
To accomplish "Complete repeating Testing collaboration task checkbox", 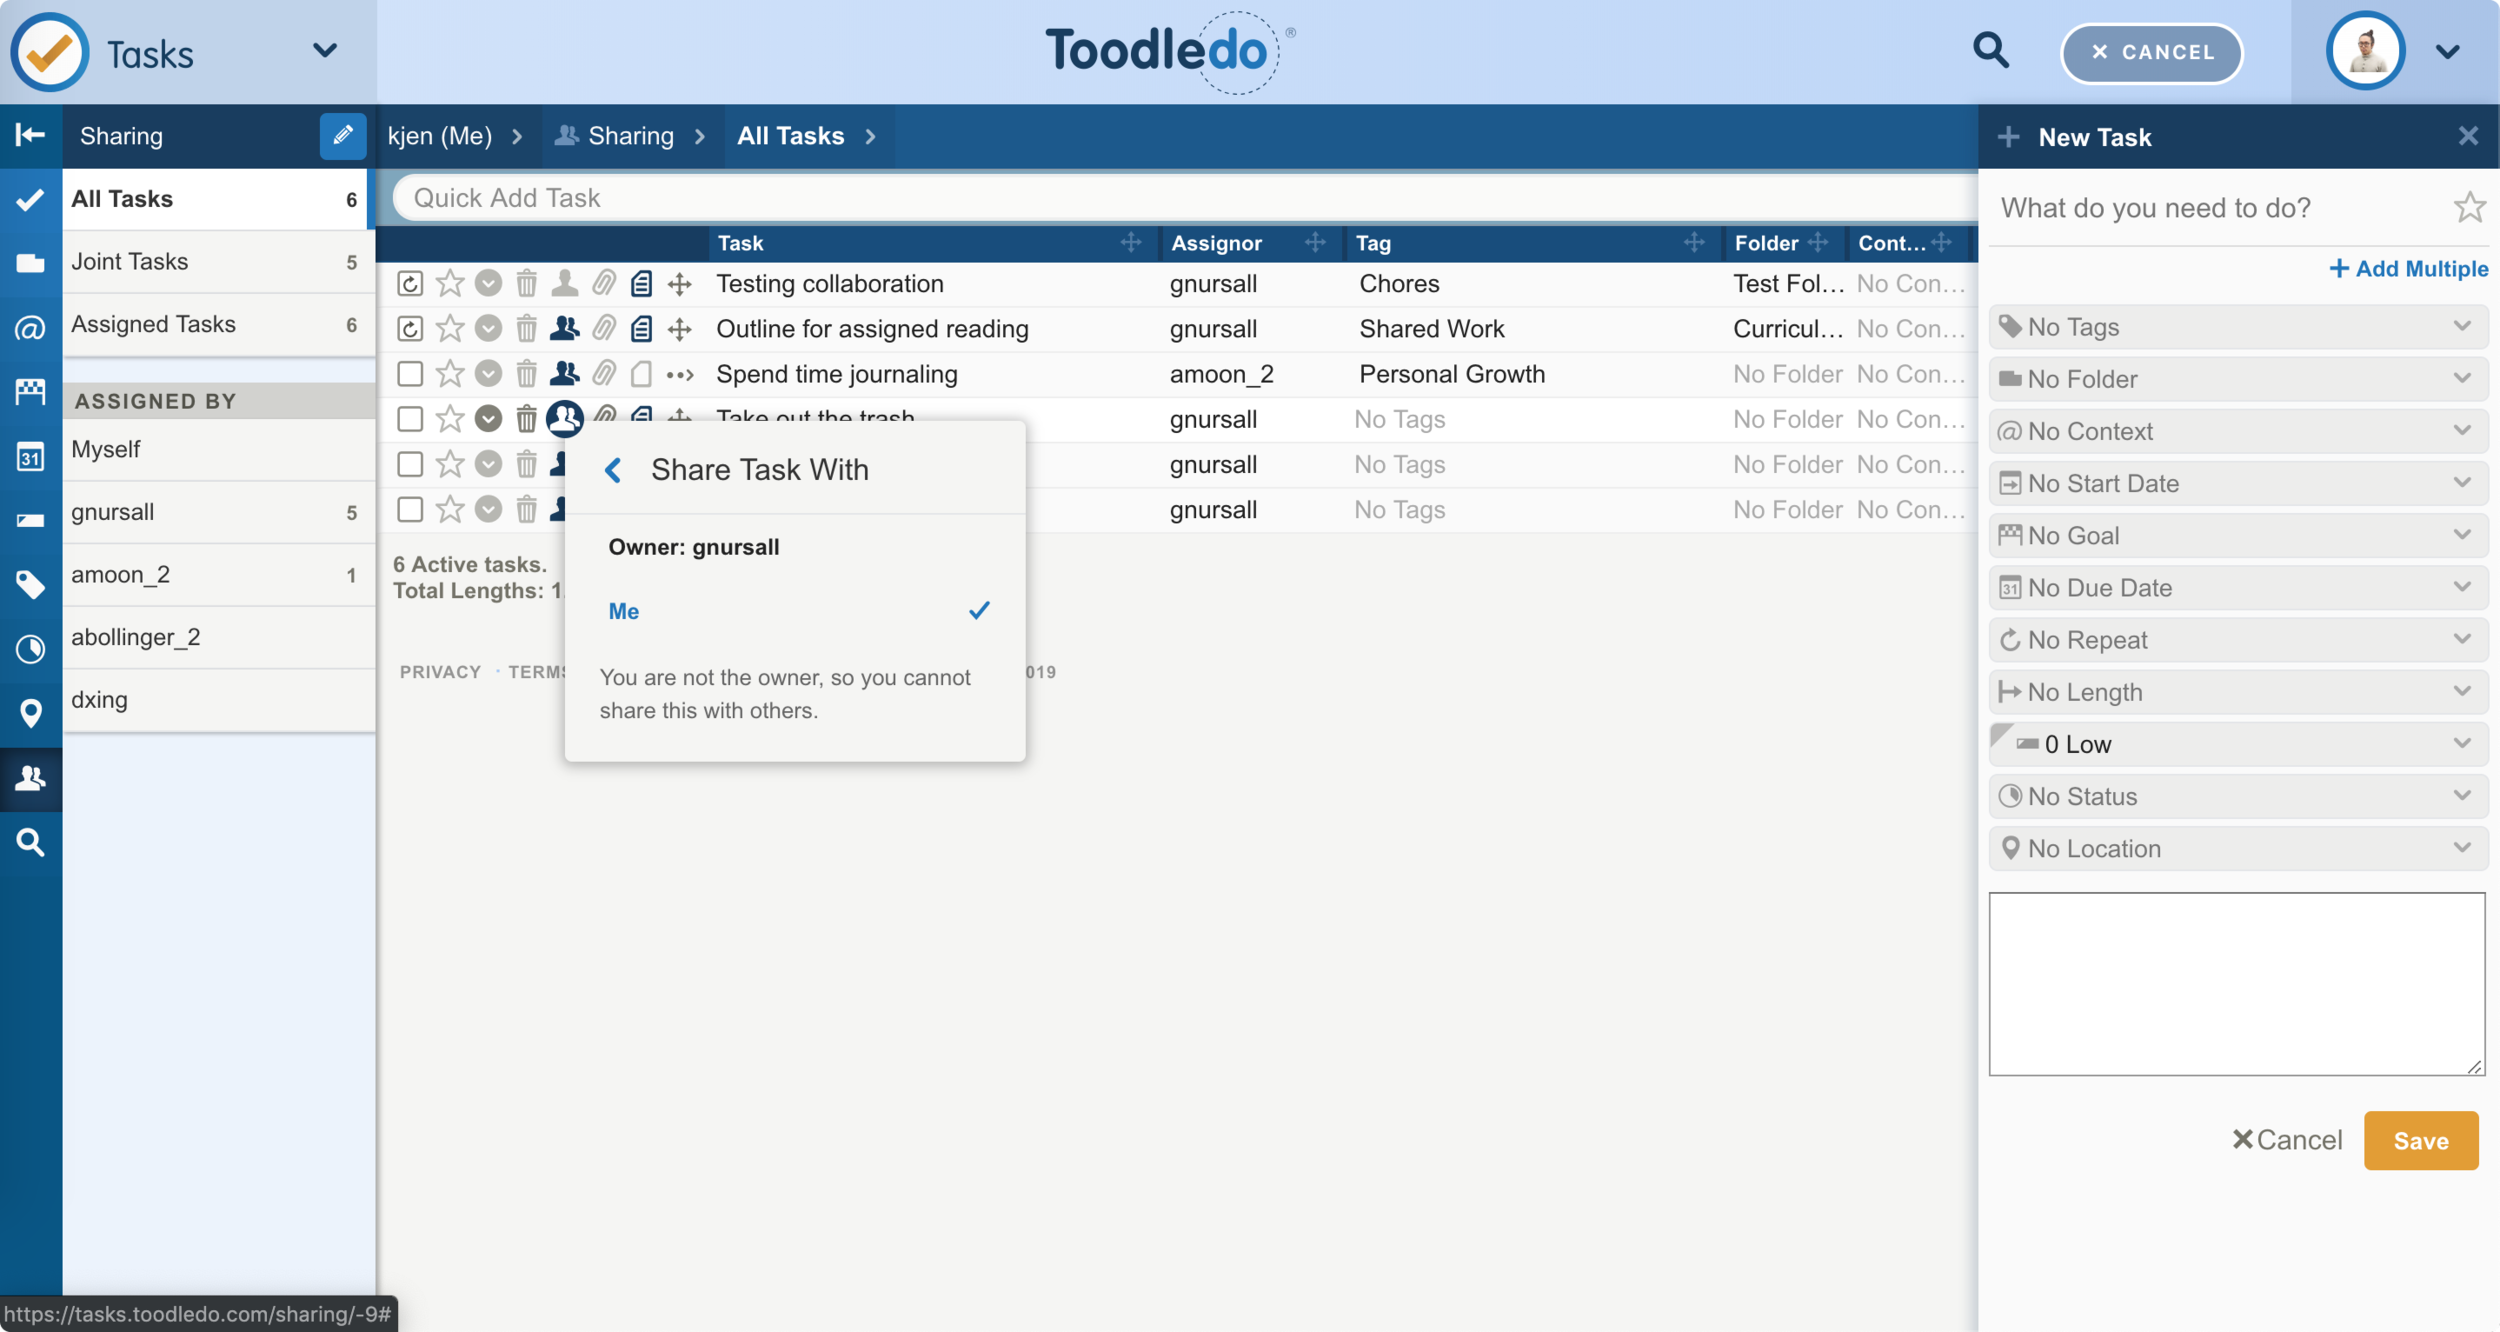I will click(409, 283).
